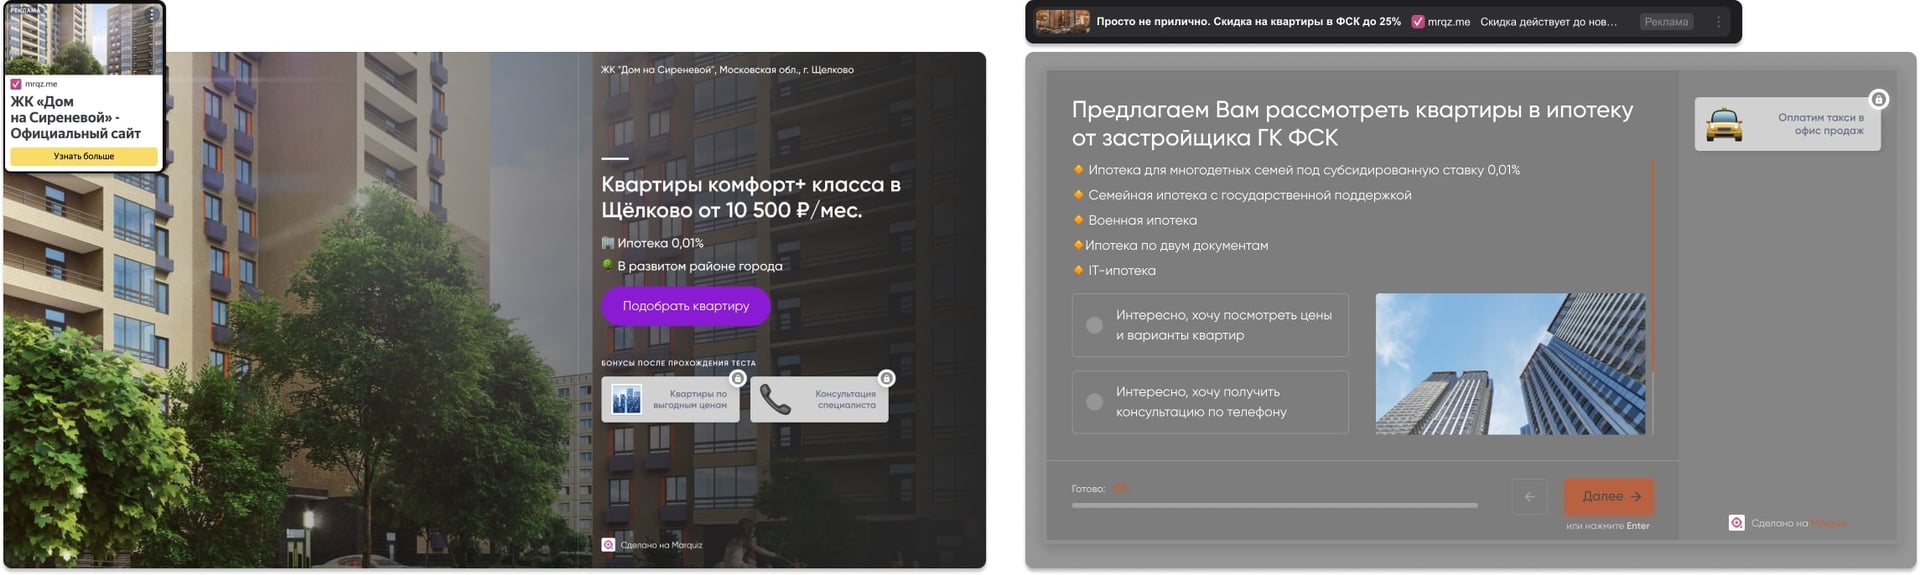The image size is (1920, 575).
Task: Click the lock icon on the taxi bonus card
Action: pos(1878,99)
